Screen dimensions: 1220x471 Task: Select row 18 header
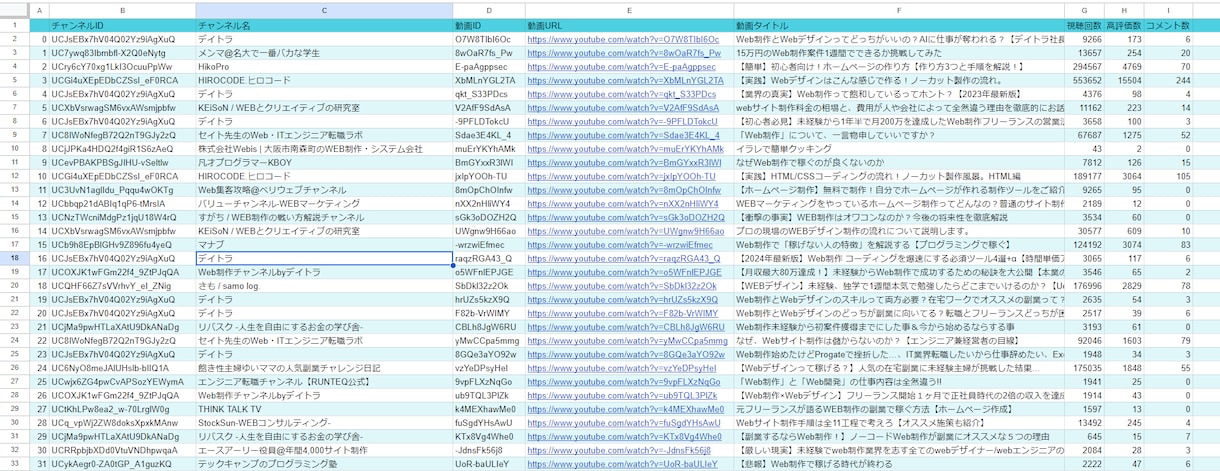(15, 258)
